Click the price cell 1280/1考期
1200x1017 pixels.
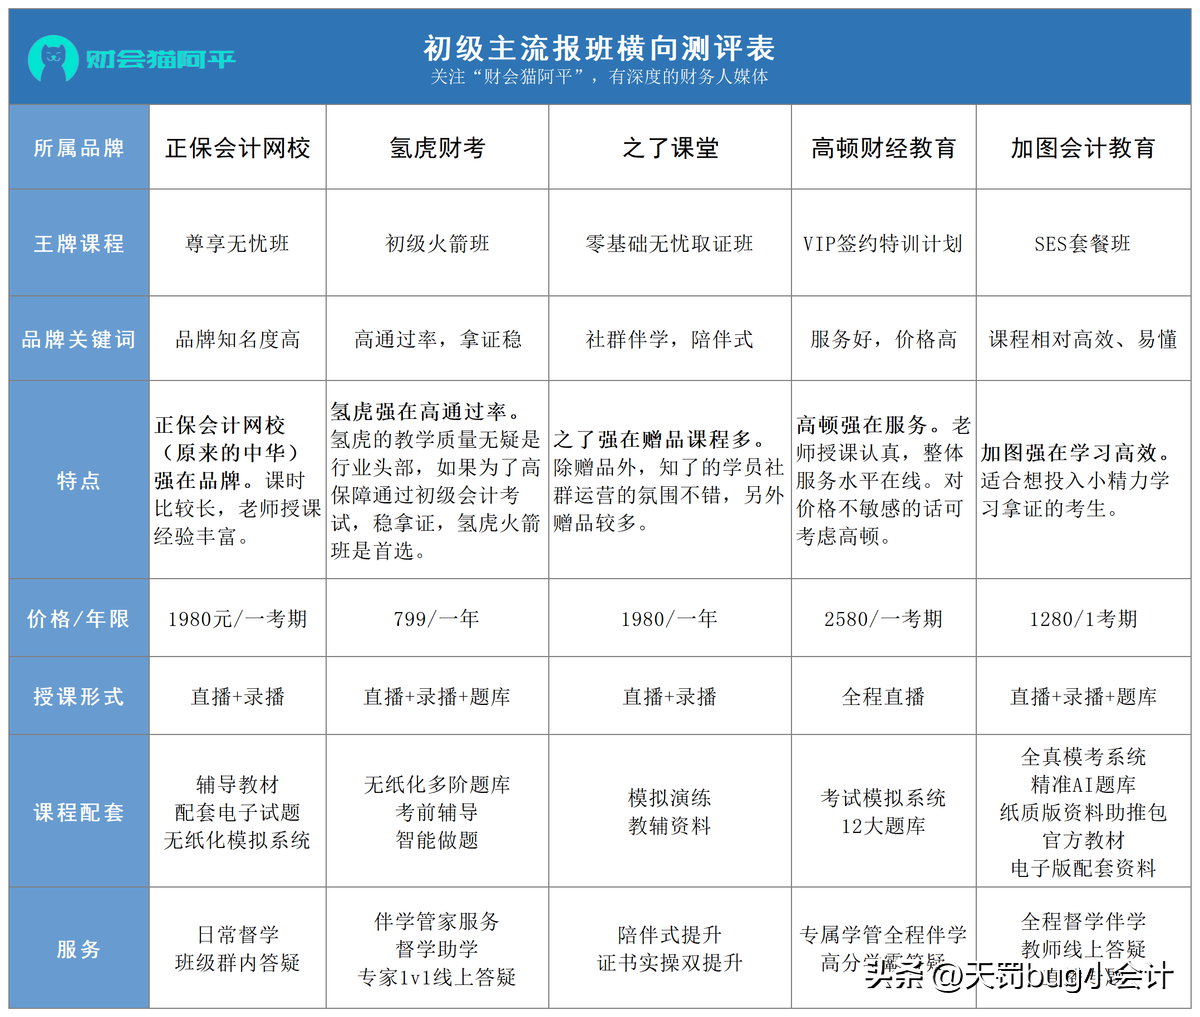click(1083, 619)
